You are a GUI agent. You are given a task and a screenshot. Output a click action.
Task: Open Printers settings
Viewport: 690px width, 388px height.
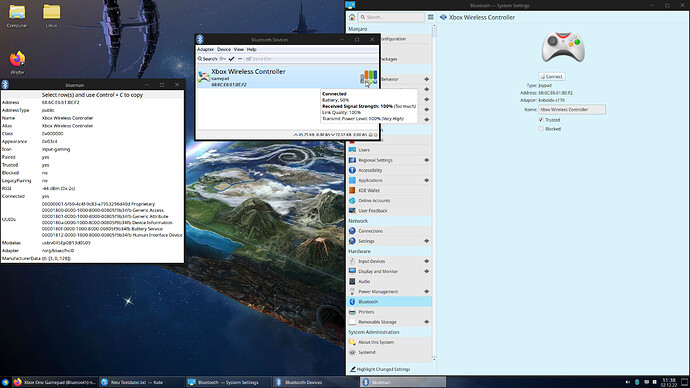click(389, 312)
